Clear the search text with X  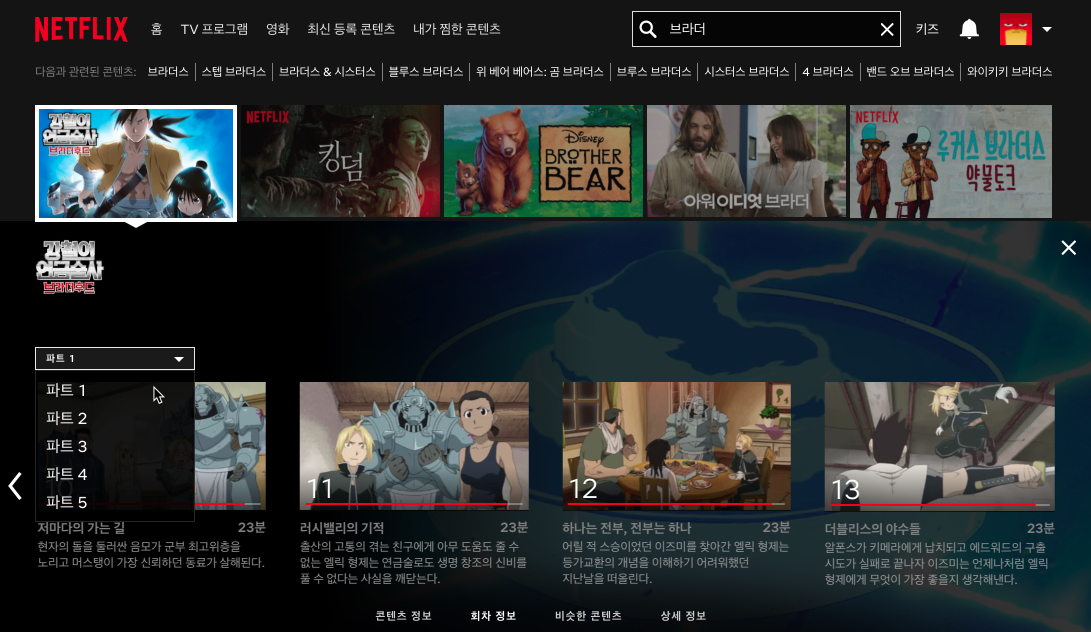click(886, 29)
